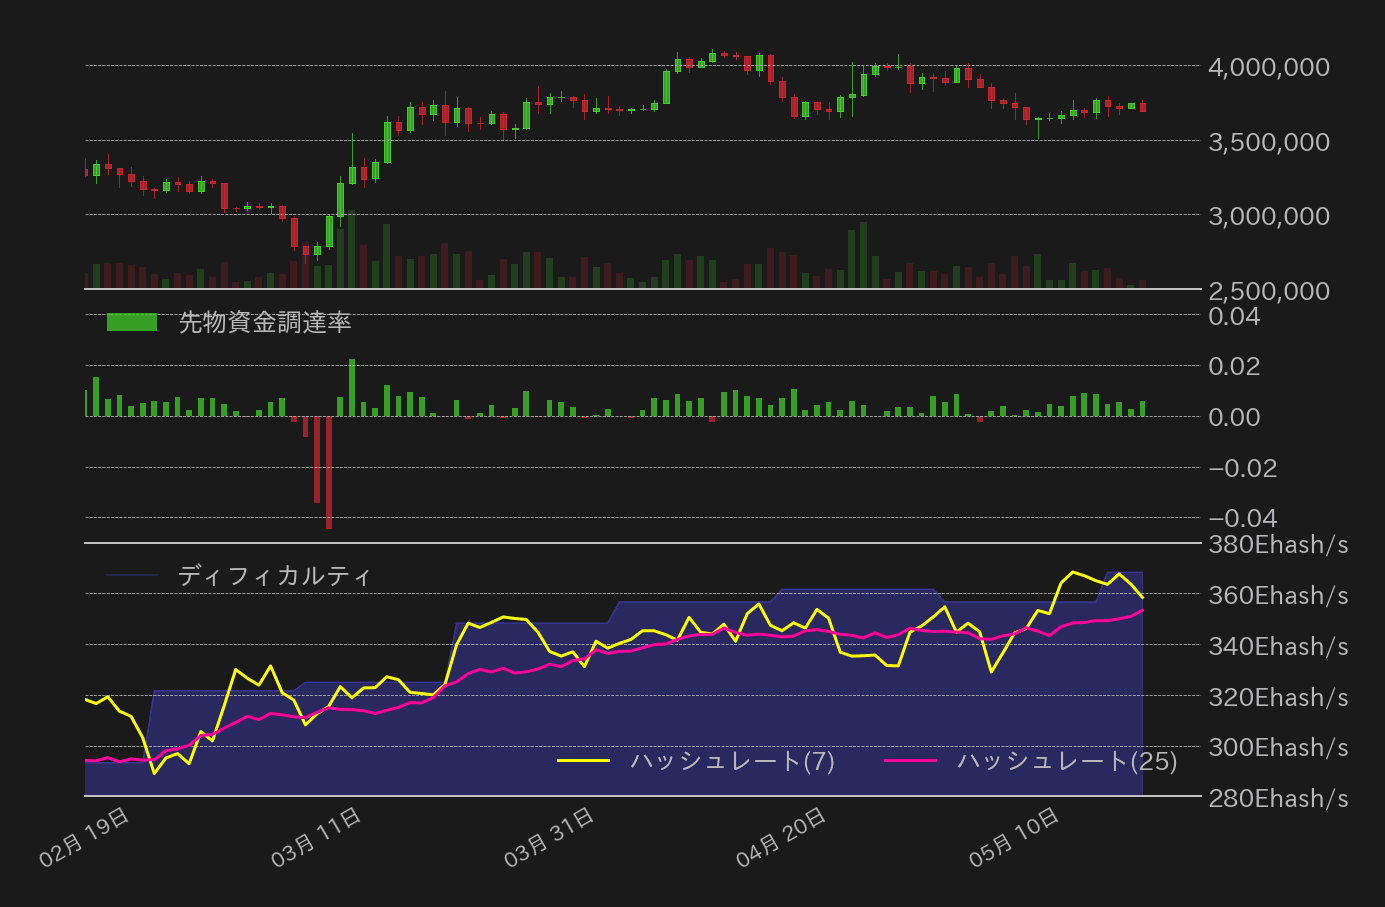Click the navy ディフィカルティ legend icon
The width and height of the screenshot is (1385, 907).
[133, 576]
